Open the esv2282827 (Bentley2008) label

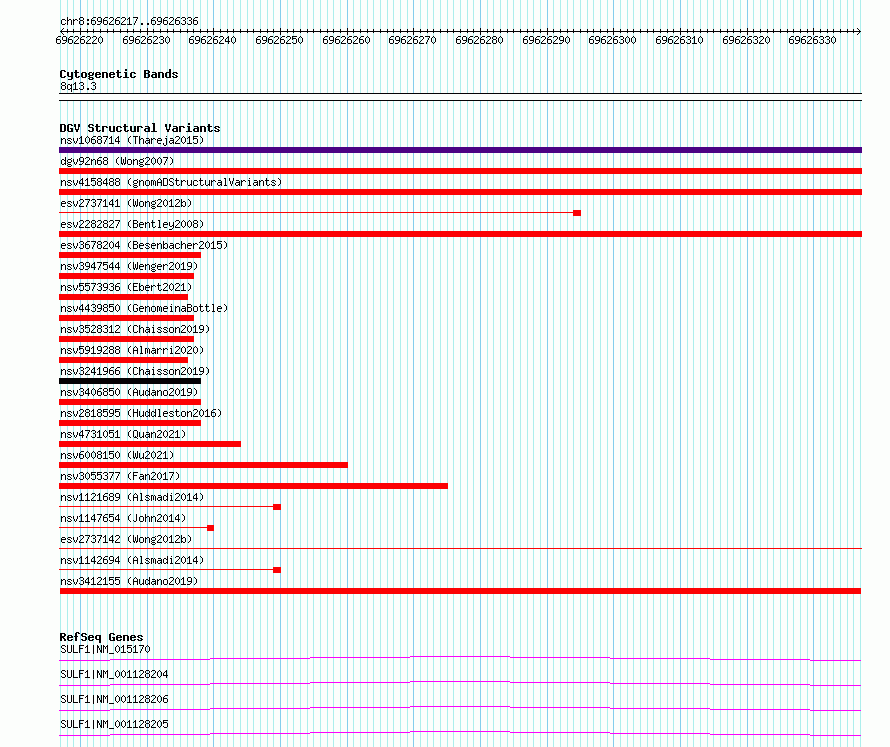click(x=132, y=224)
